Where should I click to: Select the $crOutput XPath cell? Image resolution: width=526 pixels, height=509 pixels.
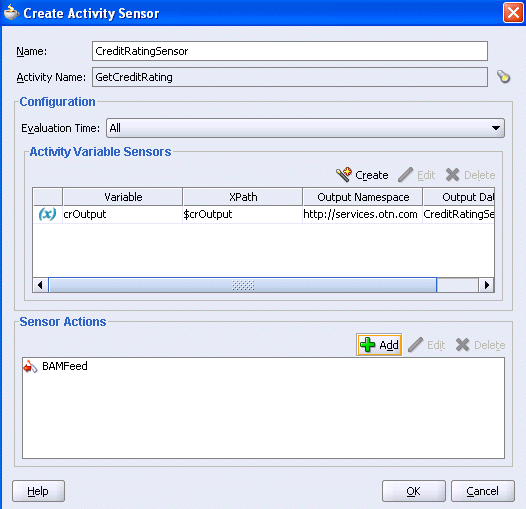243,214
